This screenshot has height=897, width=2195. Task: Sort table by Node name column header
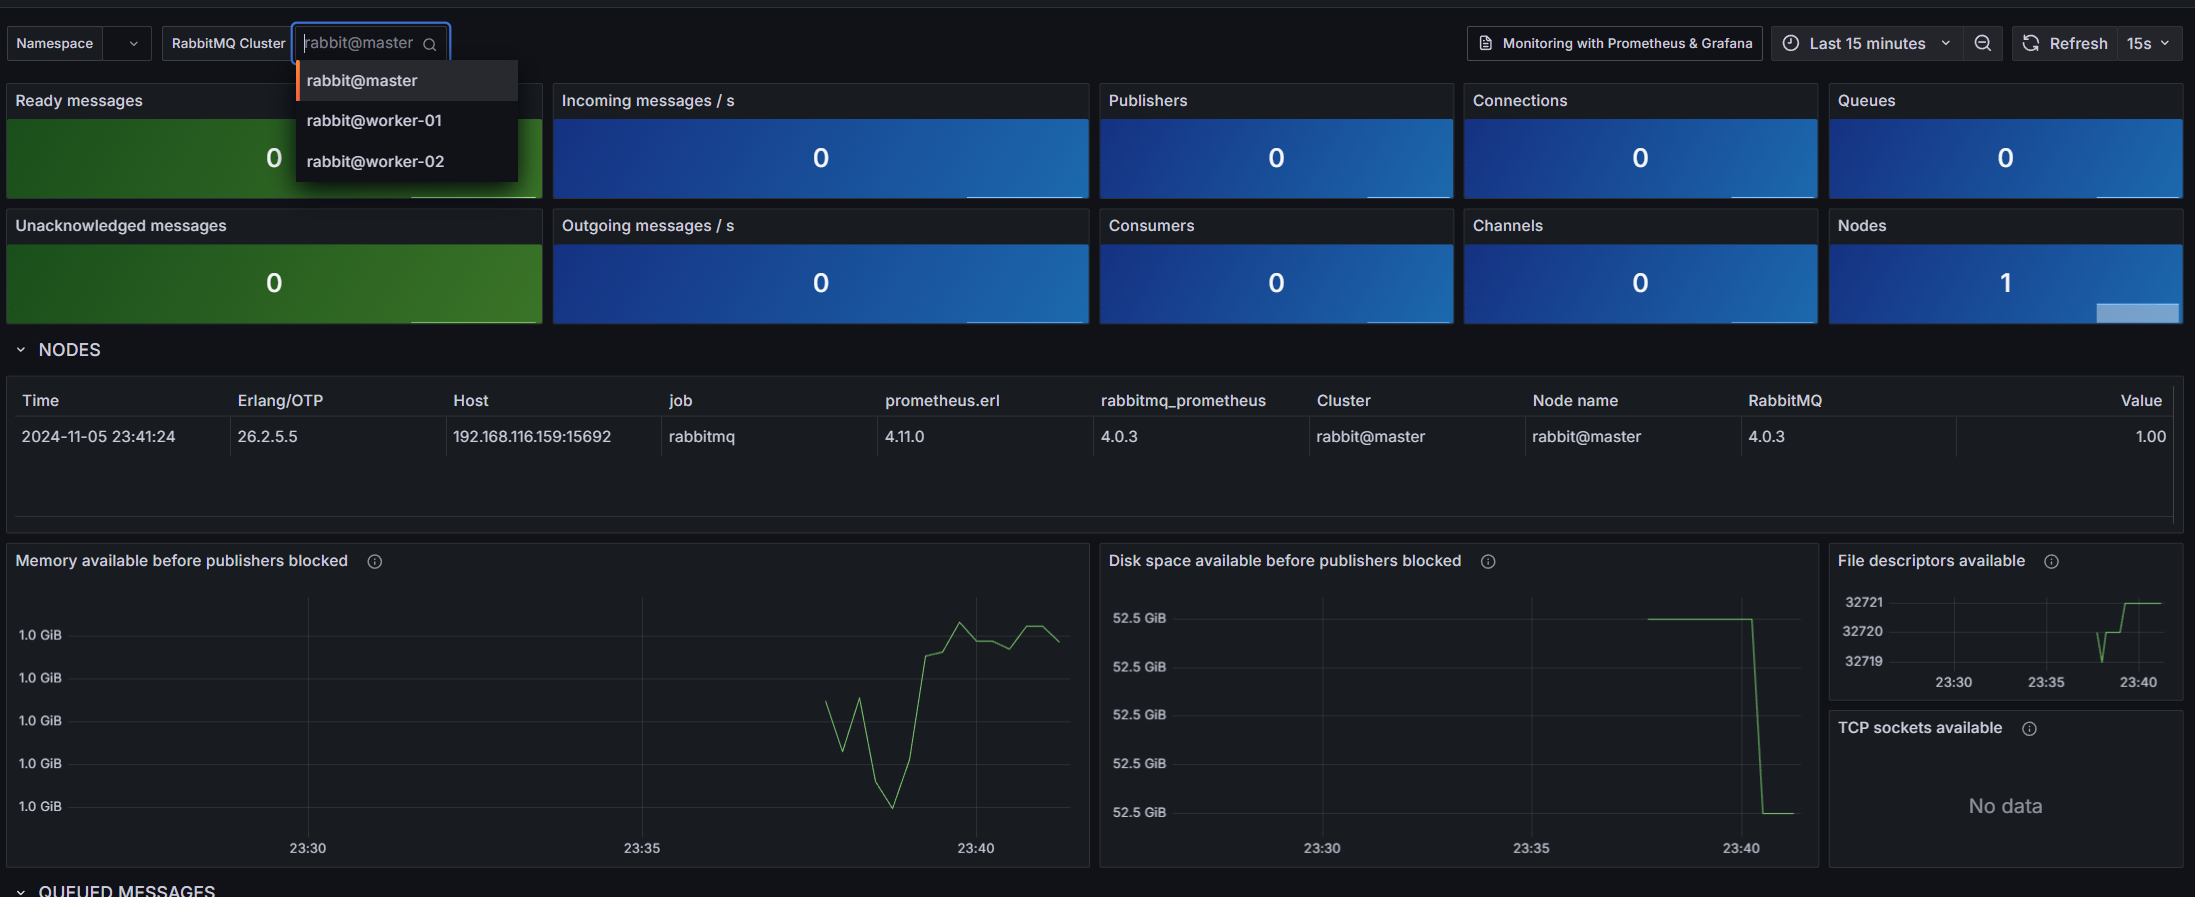coord(1575,401)
